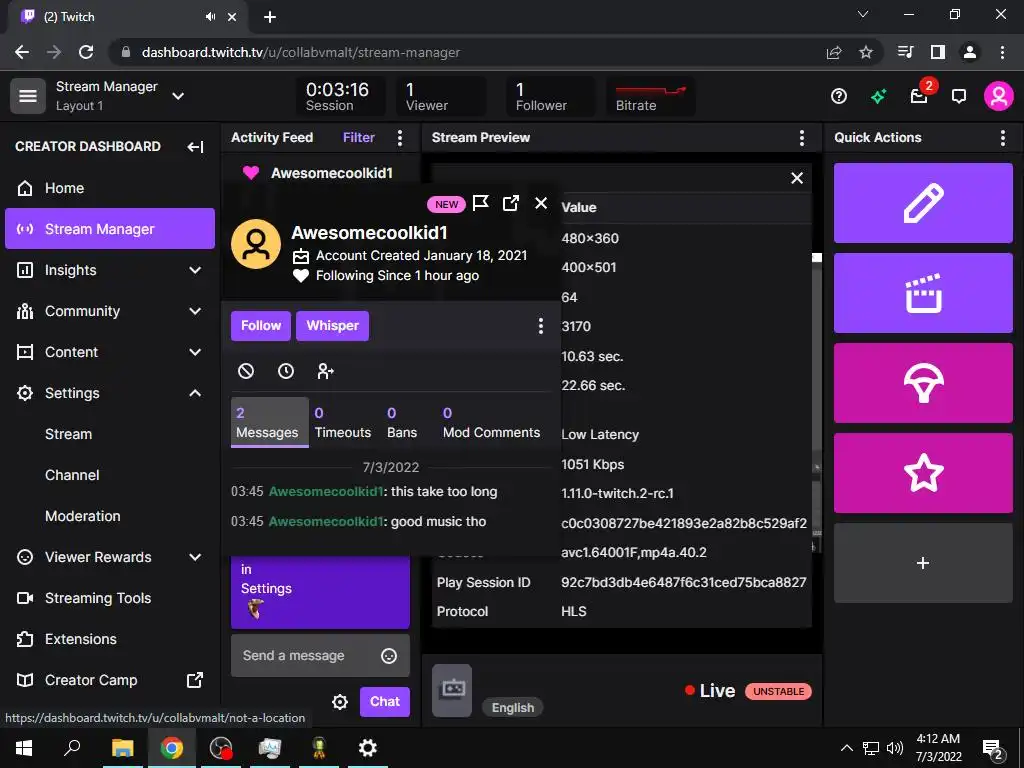Click the Send a message field
Image resolution: width=1024 pixels, height=768 pixels.
pos(320,656)
